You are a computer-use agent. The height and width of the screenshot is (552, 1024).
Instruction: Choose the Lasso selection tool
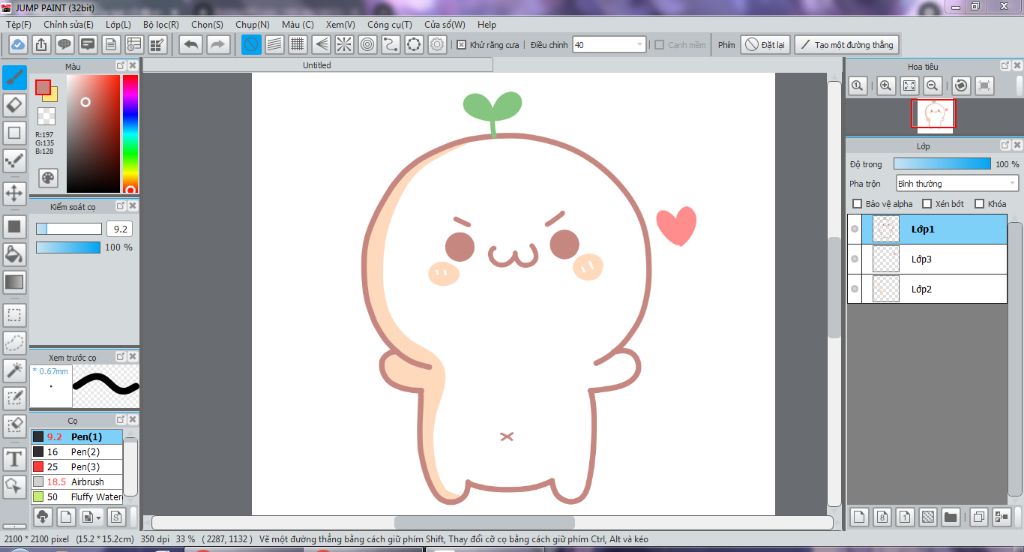14,343
